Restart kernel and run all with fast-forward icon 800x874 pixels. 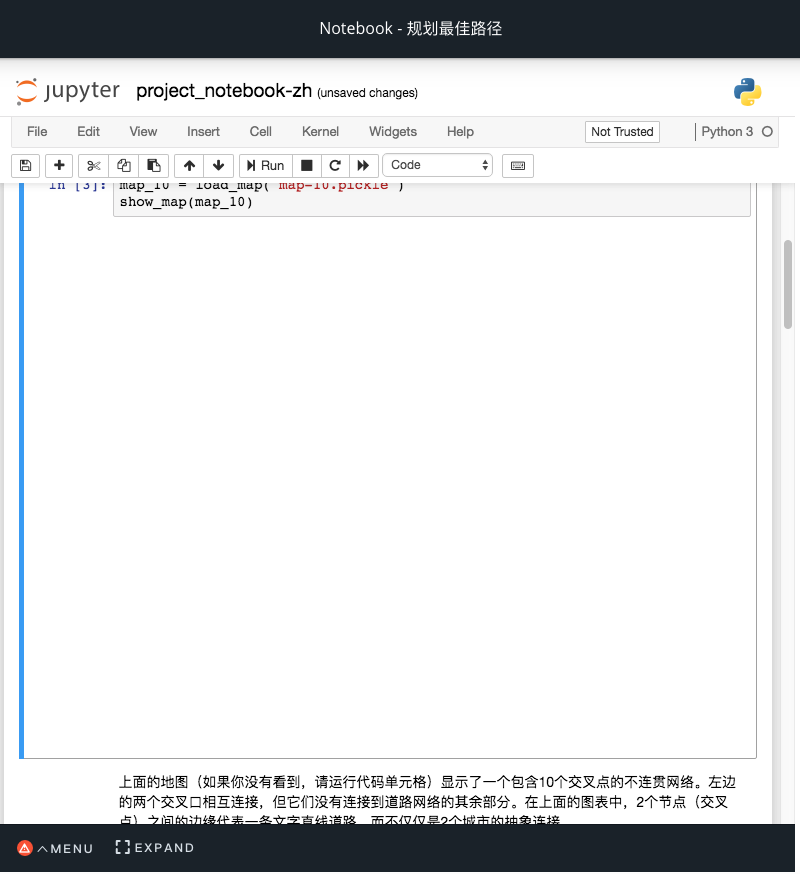pyautogui.click(x=362, y=165)
